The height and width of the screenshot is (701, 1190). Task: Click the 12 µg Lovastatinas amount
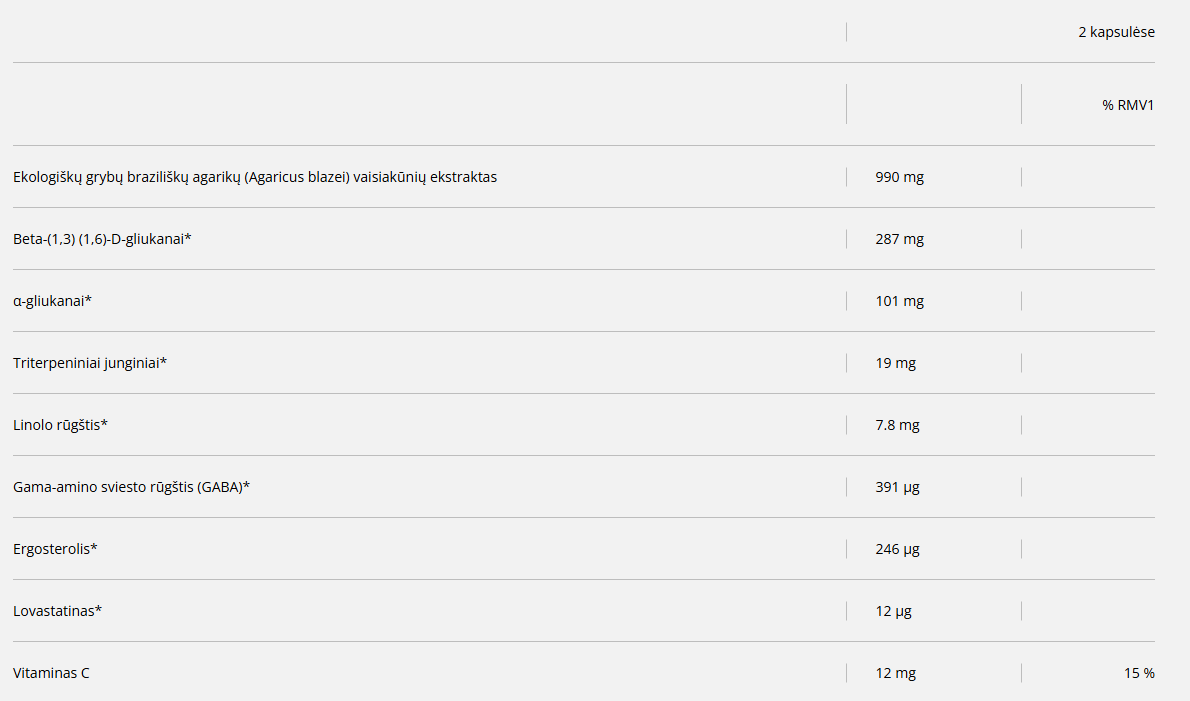(x=893, y=611)
